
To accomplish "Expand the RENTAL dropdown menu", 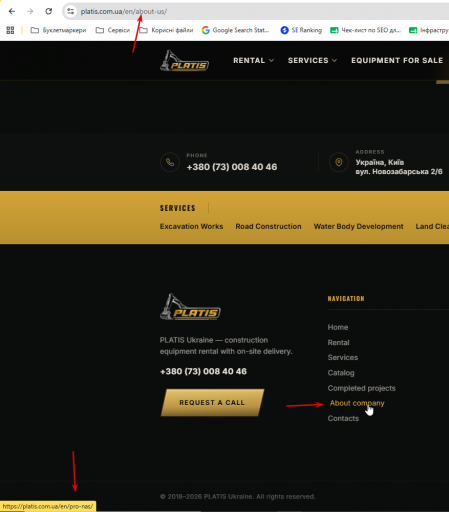I will pyautogui.click(x=253, y=60).
